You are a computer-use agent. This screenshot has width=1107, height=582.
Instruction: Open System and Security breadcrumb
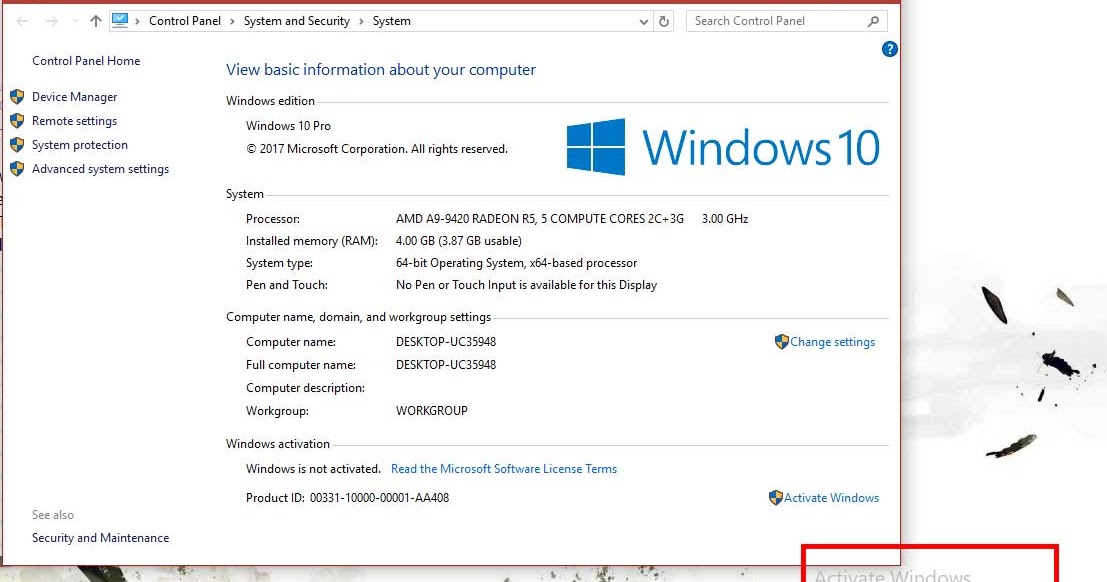click(x=297, y=21)
